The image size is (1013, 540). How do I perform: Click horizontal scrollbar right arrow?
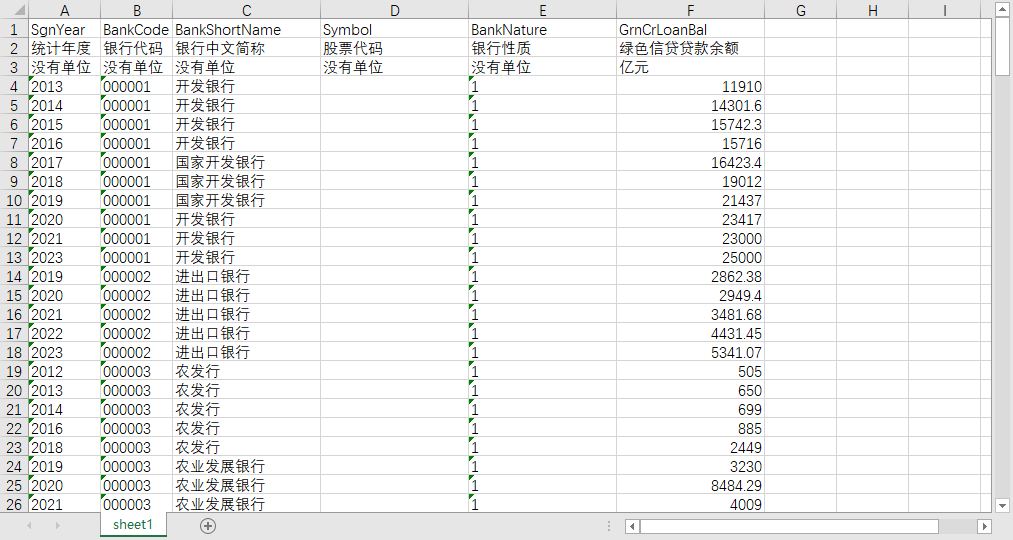tap(984, 526)
